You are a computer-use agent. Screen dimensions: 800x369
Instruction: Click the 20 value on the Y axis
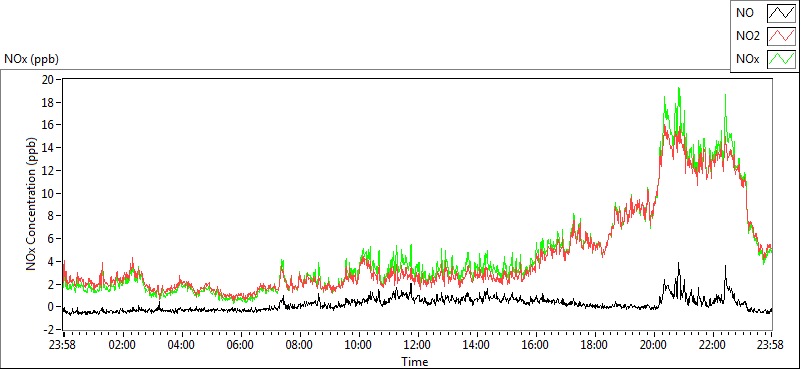(48, 80)
